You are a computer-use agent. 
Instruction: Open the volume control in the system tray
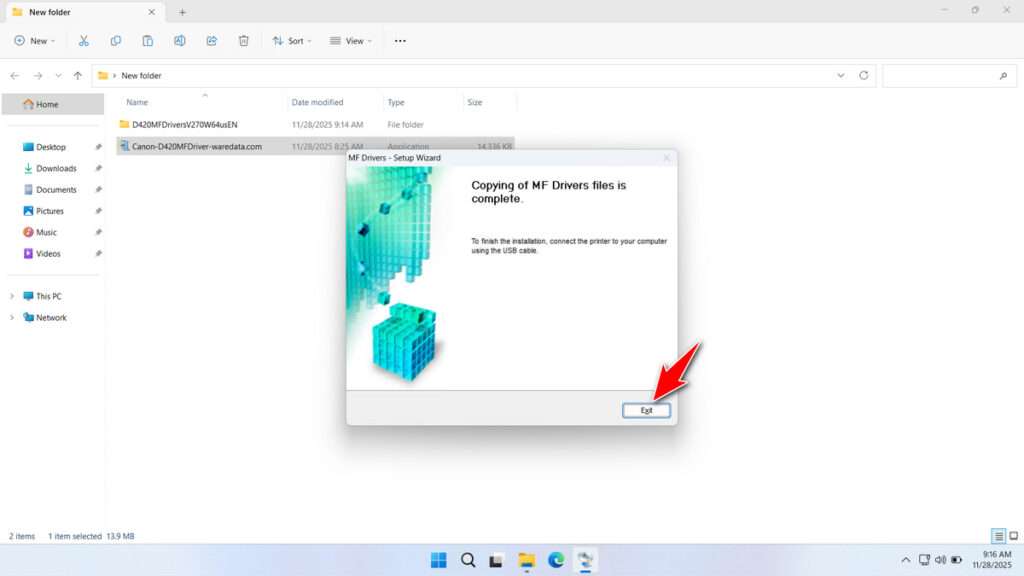940,561
